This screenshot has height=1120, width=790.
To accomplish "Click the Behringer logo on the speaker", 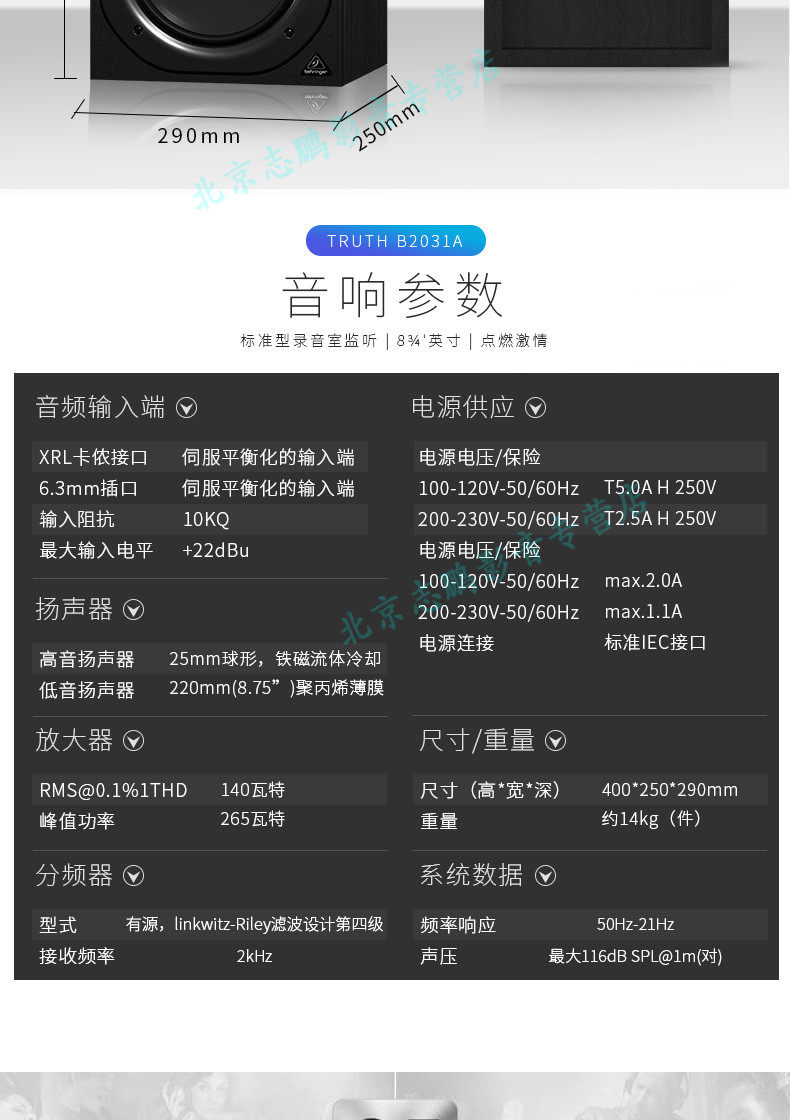I will point(316,64).
